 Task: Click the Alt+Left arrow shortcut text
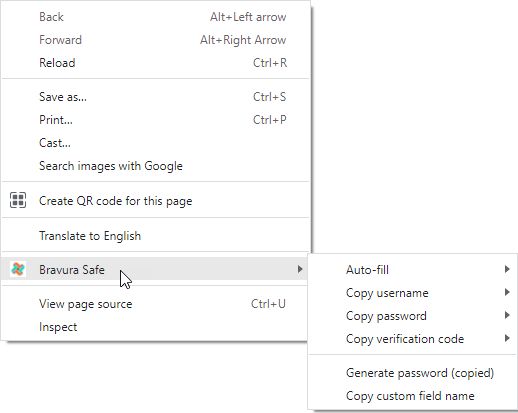(248, 17)
